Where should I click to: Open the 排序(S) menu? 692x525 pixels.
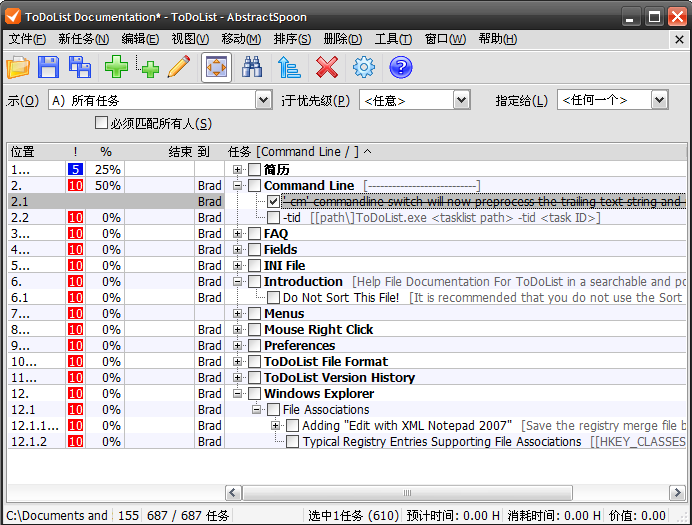[x=292, y=39]
